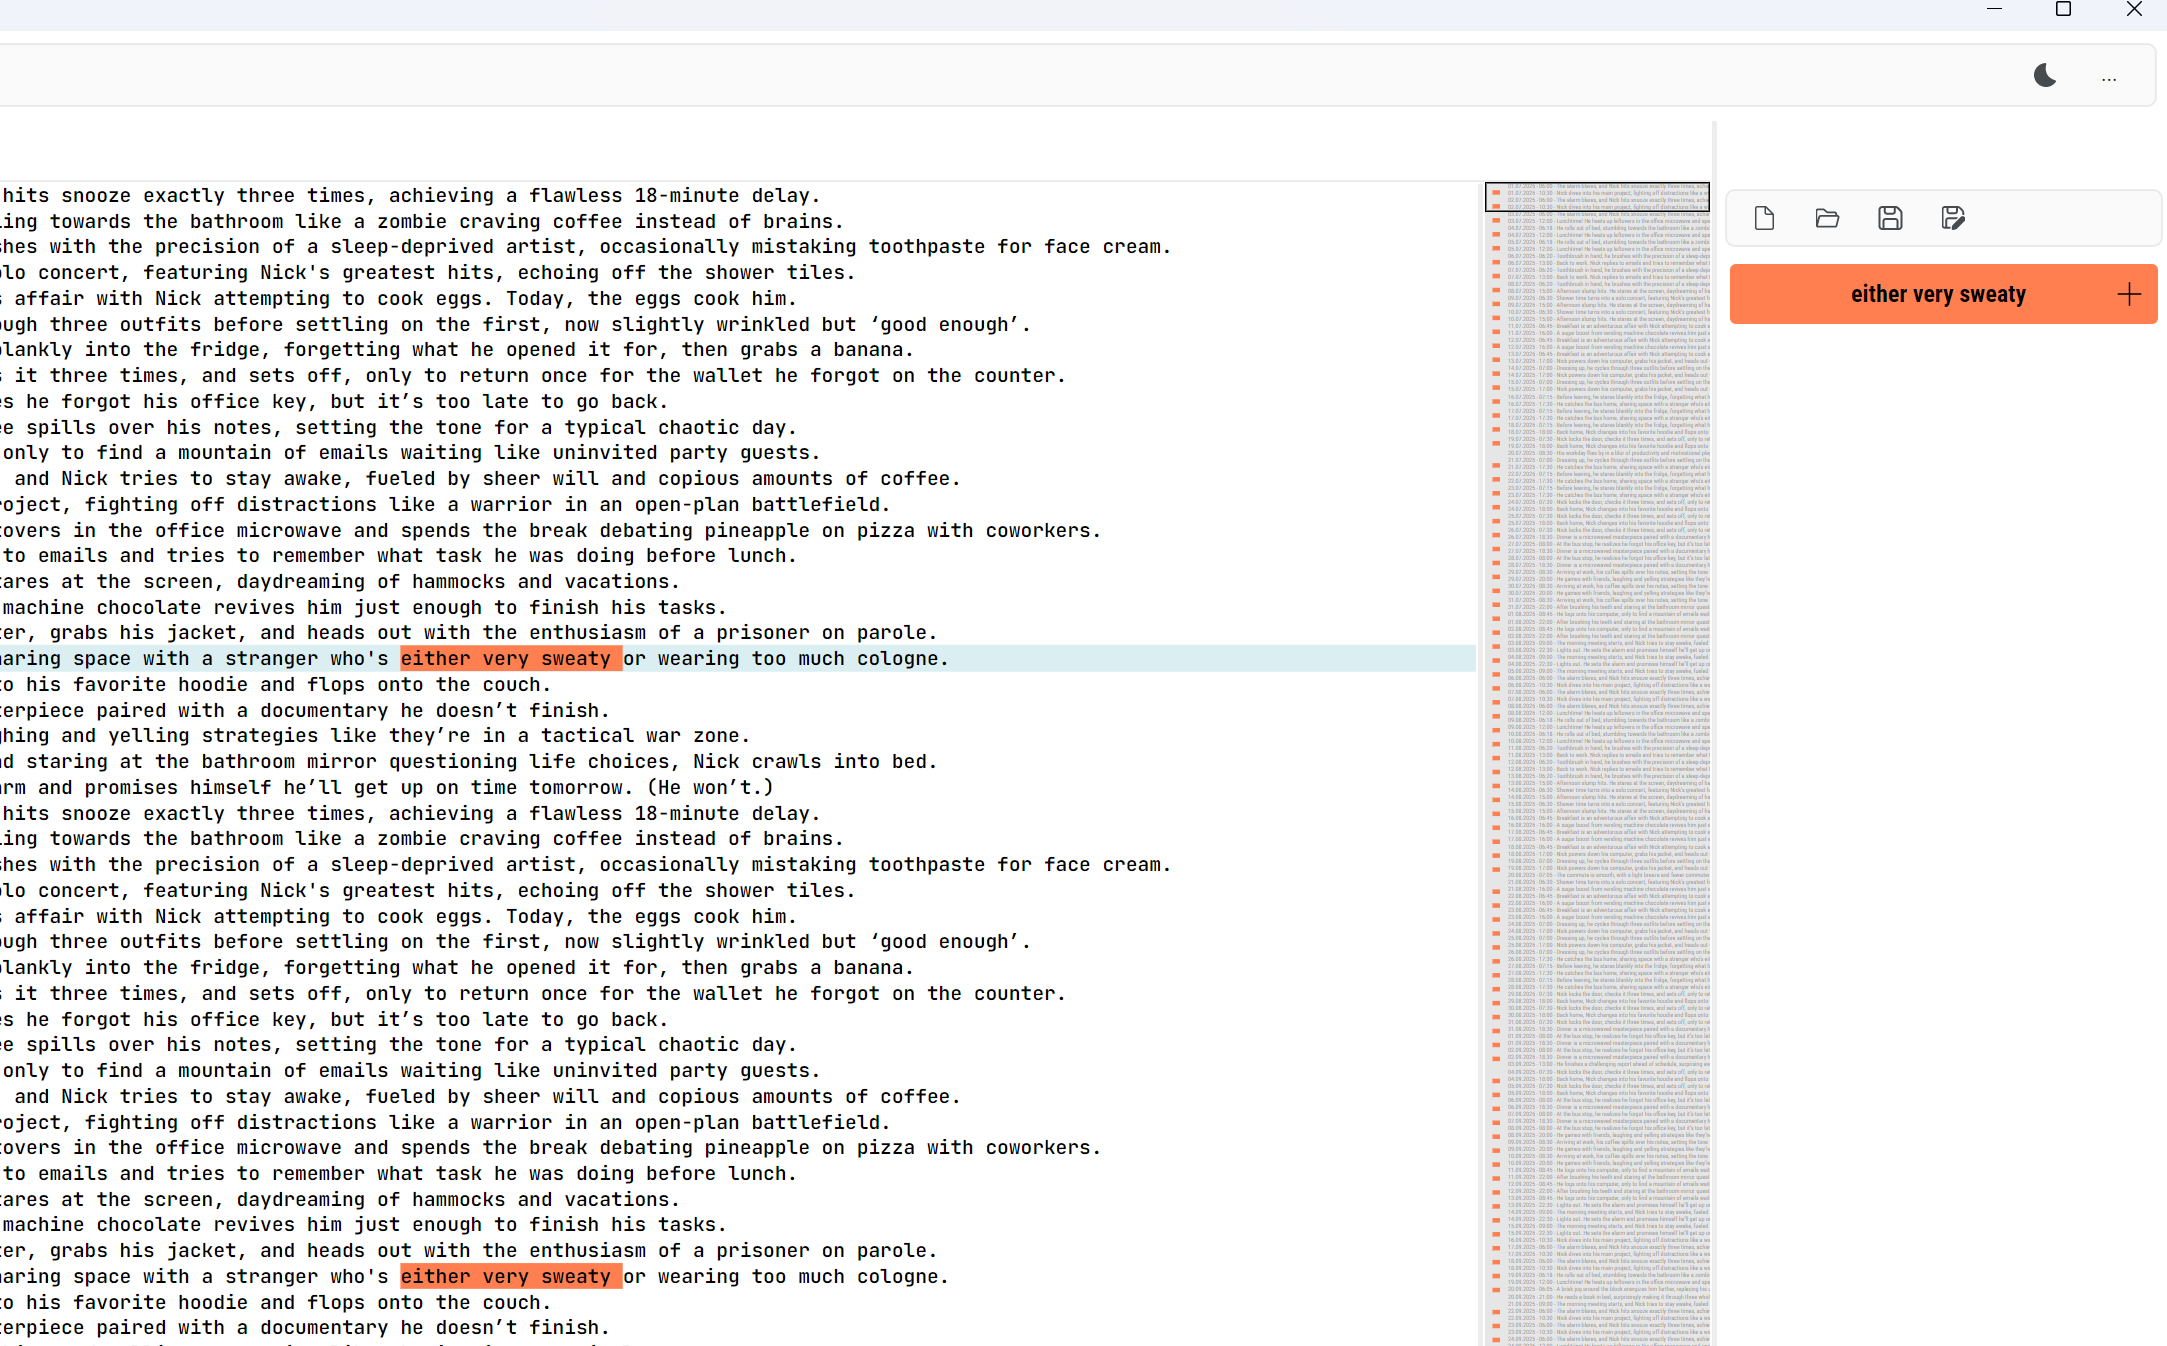This screenshot has height=1346, width=2167.
Task: Toggle dark mode with the moon icon
Action: pyautogui.click(x=2045, y=76)
